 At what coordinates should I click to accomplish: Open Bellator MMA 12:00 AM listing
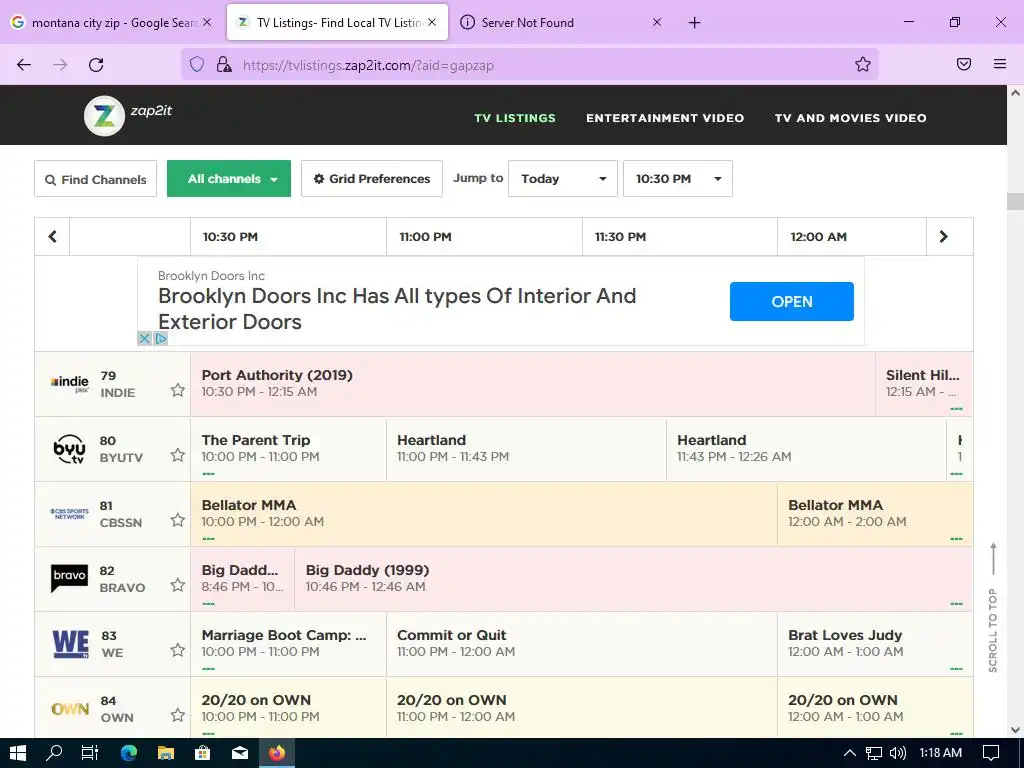875,513
